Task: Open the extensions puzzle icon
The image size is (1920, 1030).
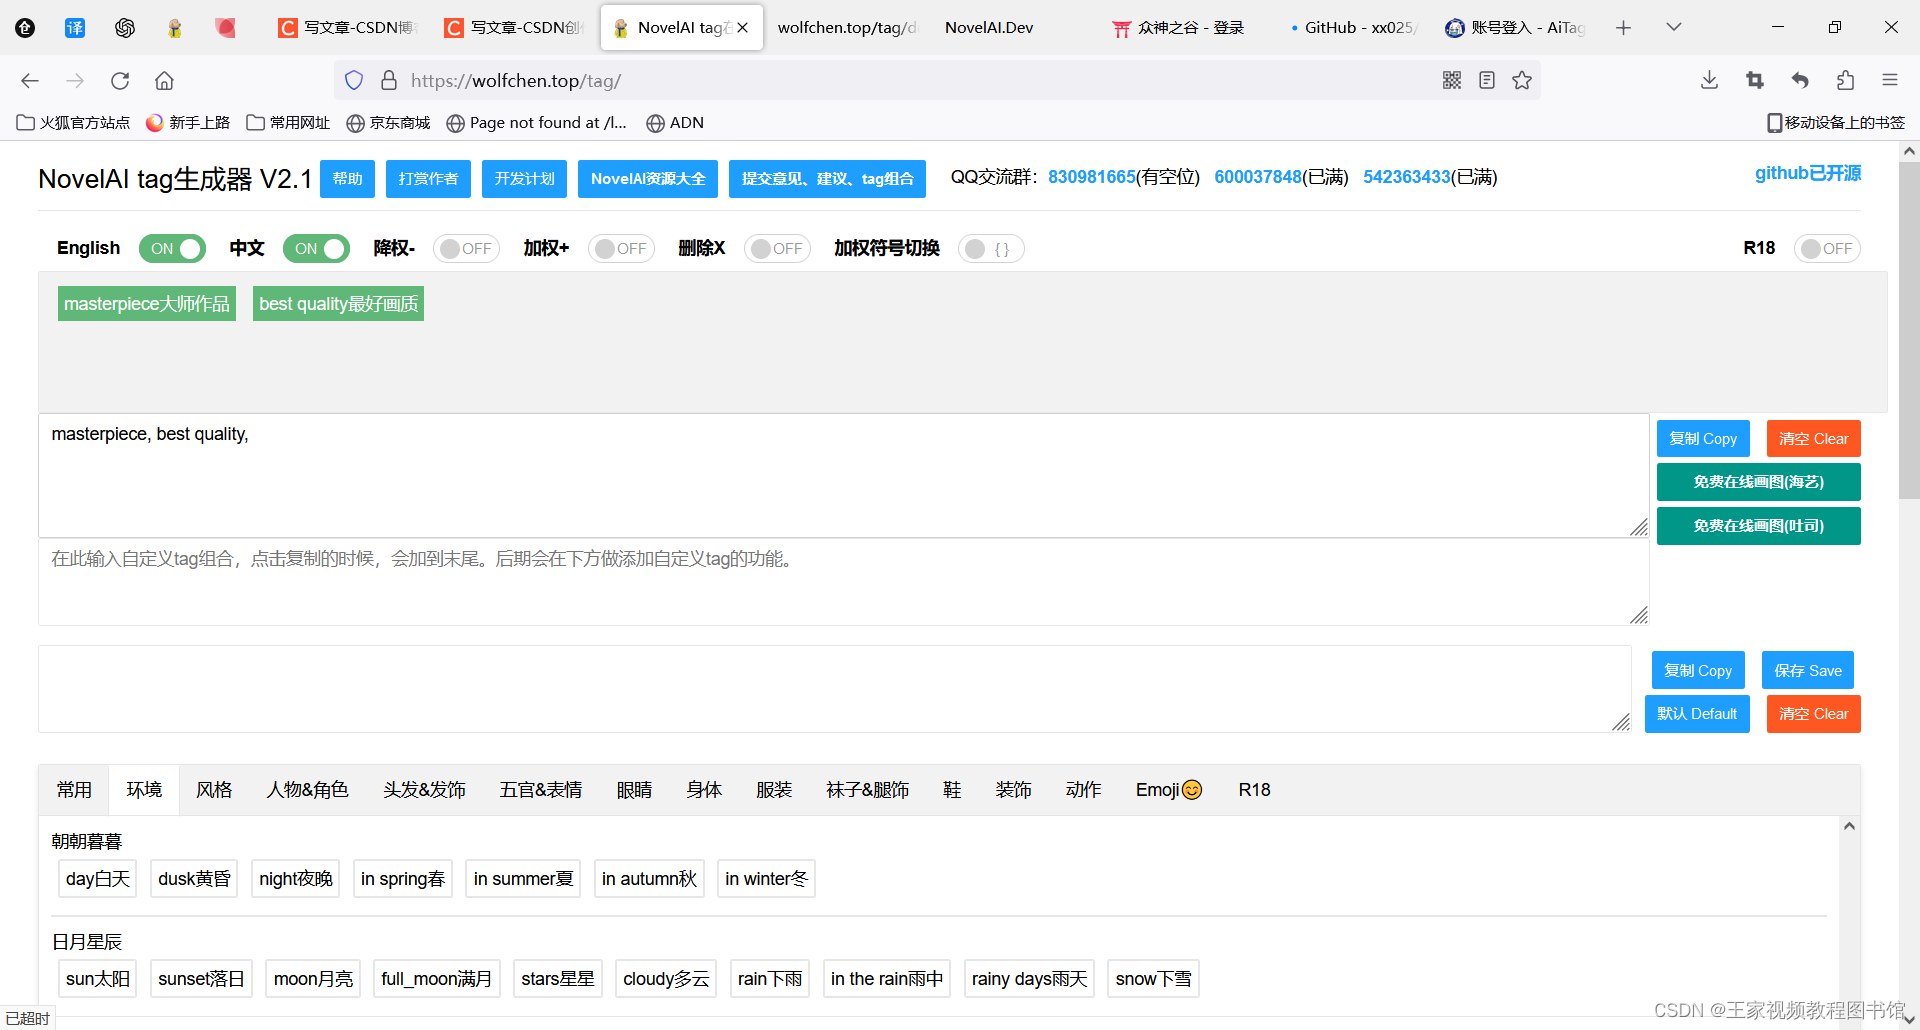Action: [1845, 80]
